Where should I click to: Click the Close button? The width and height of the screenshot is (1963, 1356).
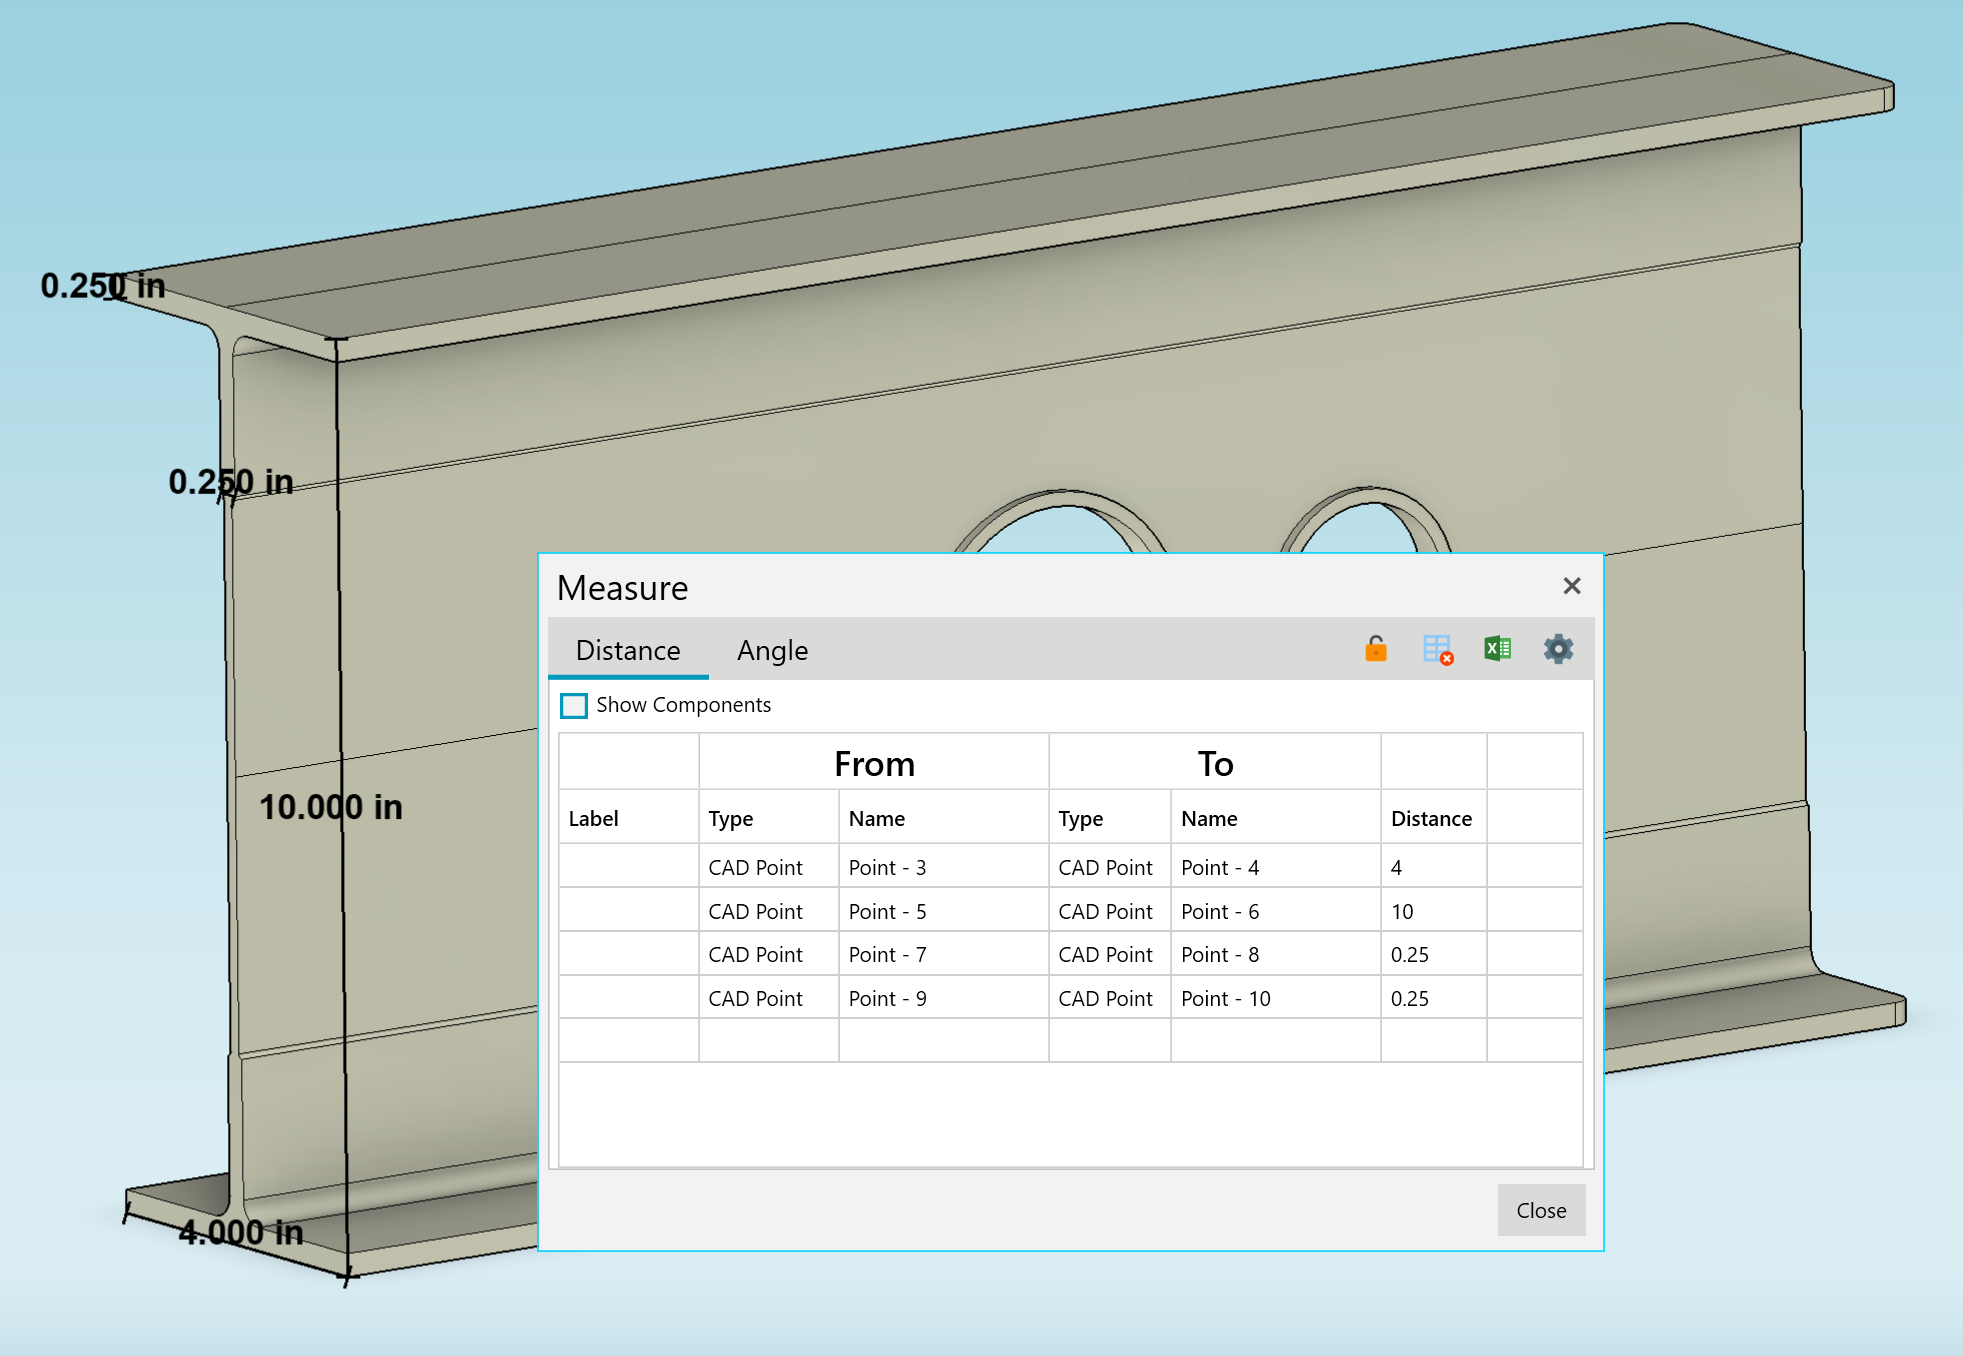[1541, 1210]
